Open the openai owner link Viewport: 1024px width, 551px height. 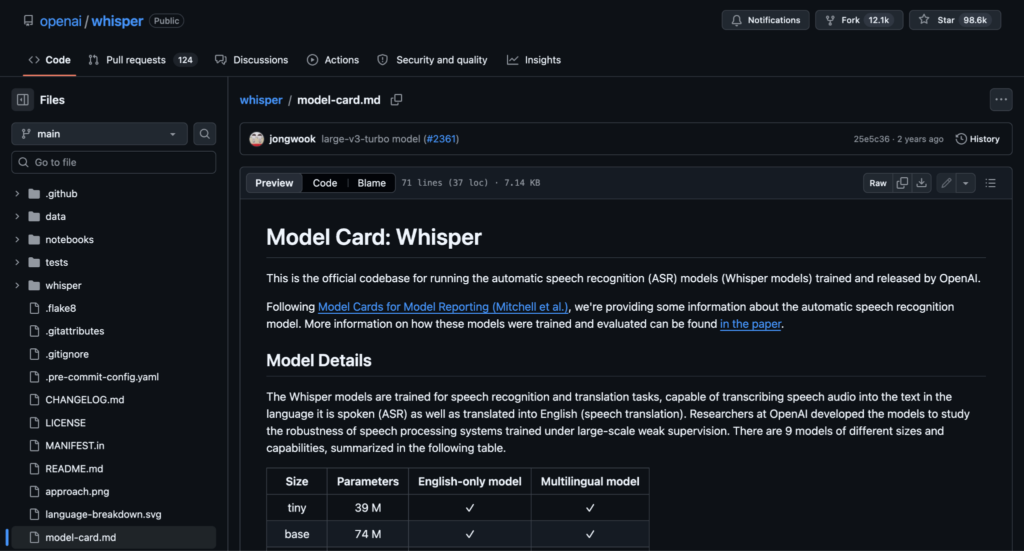click(61, 21)
